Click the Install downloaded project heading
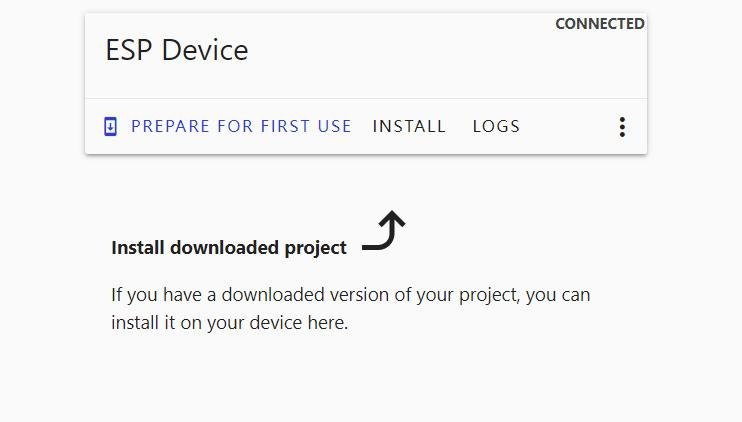Screen dimensions: 742x422 pos(229,248)
